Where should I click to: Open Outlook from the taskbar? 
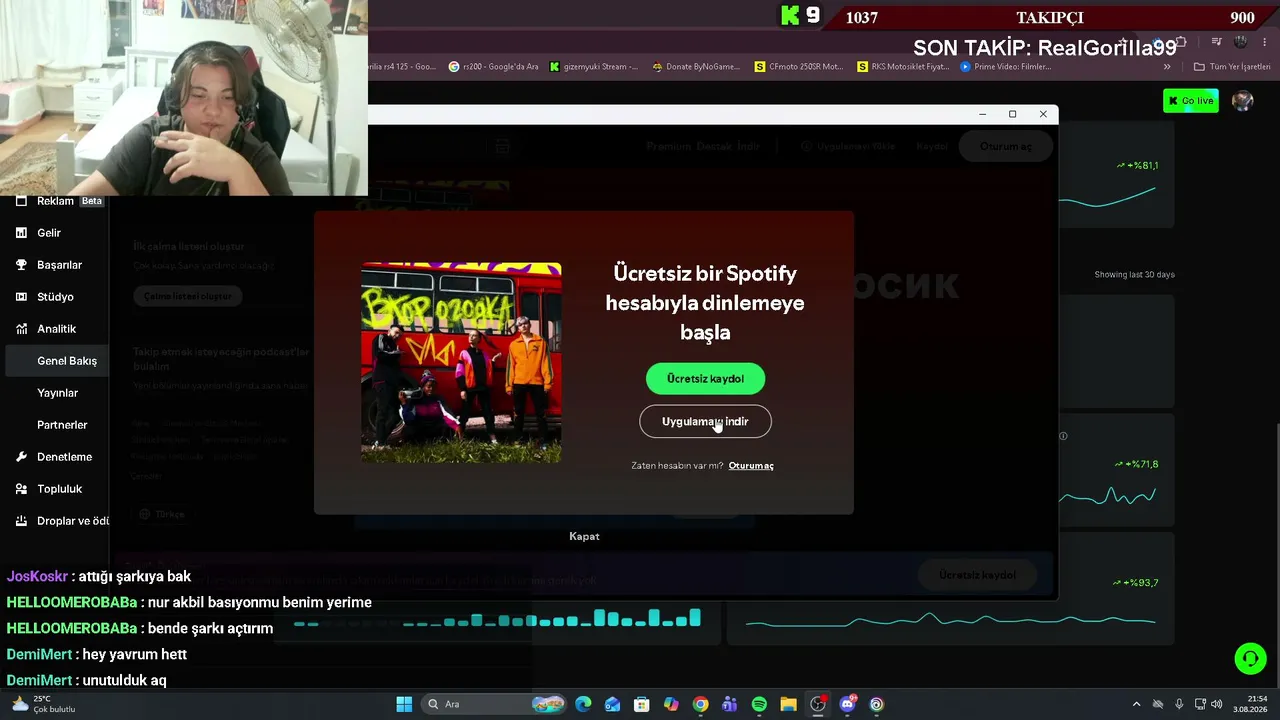pyautogui.click(x=612, y=705)
